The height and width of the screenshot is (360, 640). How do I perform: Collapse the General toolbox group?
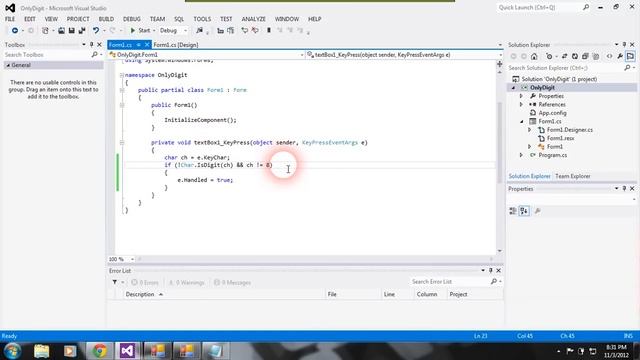(8, 65)
